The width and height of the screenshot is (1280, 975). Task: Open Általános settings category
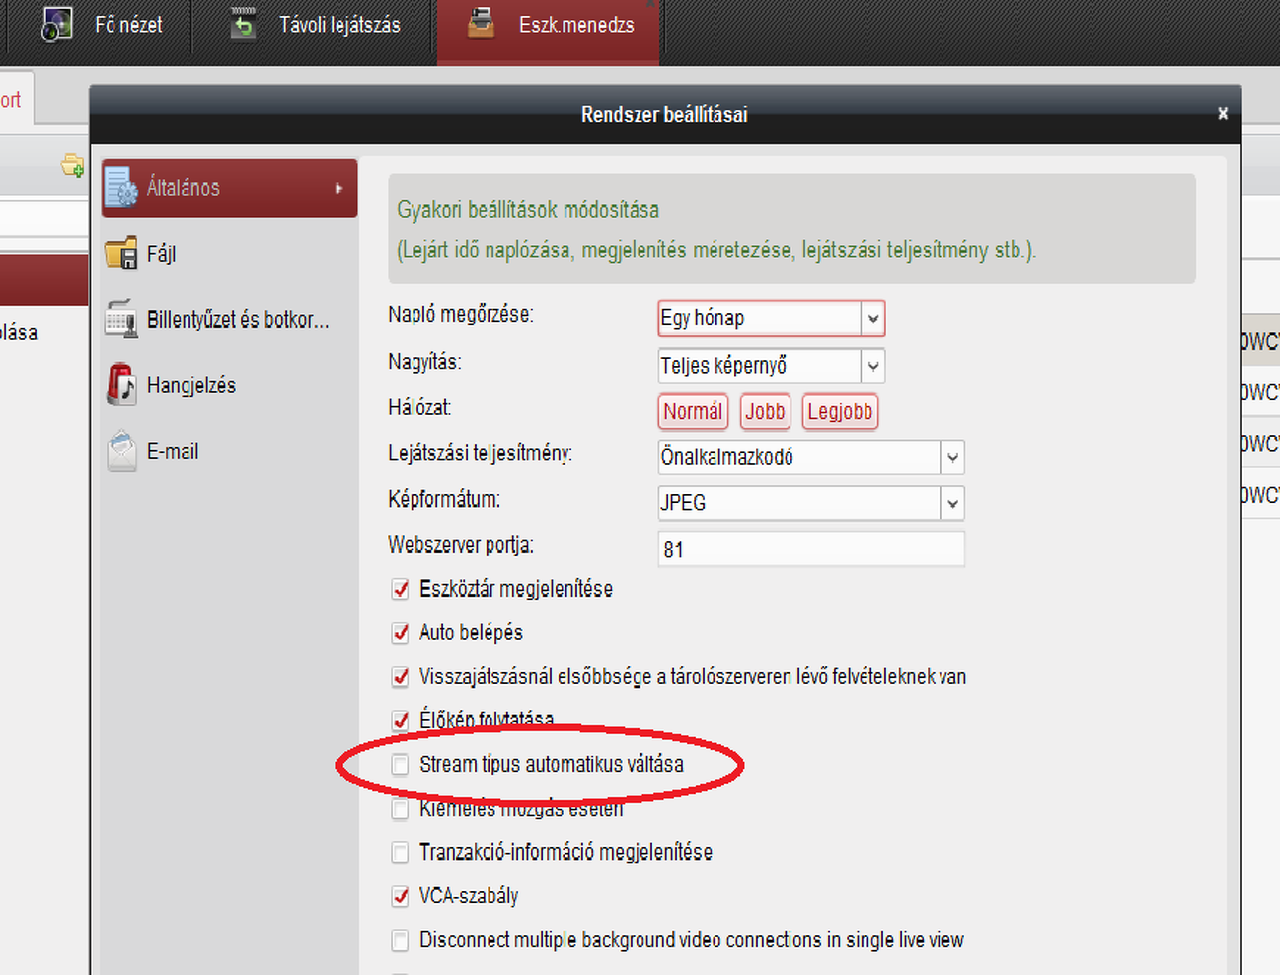tap(229, 188)
